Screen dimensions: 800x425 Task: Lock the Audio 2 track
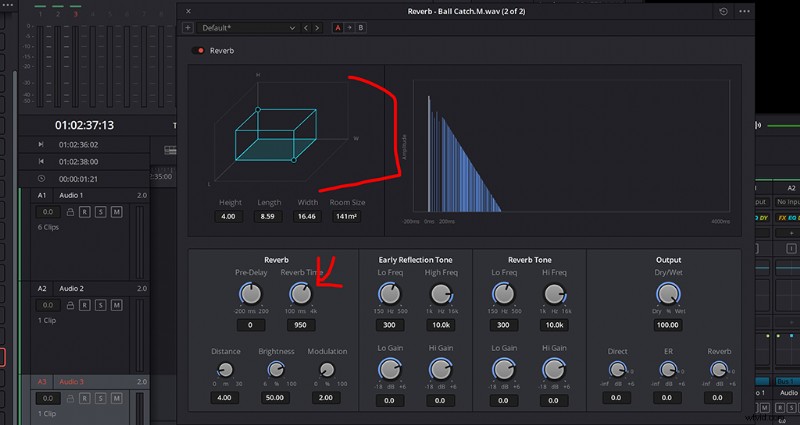point(70,305)
